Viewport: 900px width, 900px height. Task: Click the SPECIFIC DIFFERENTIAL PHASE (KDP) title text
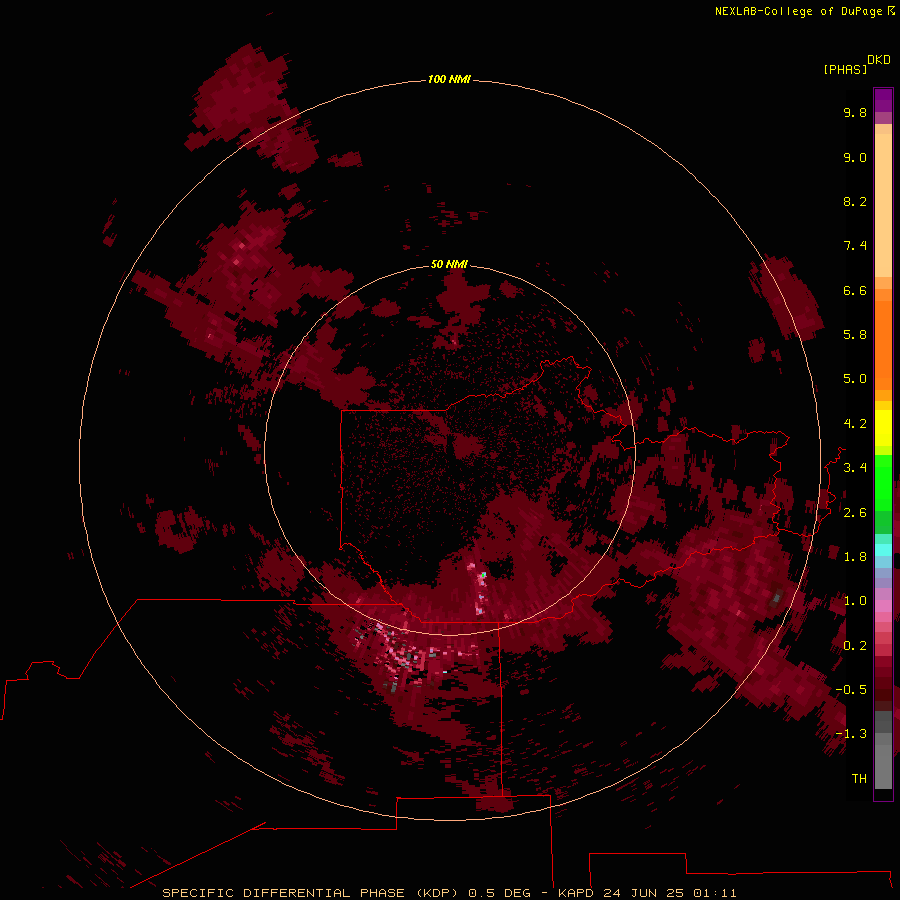point(310,893)
